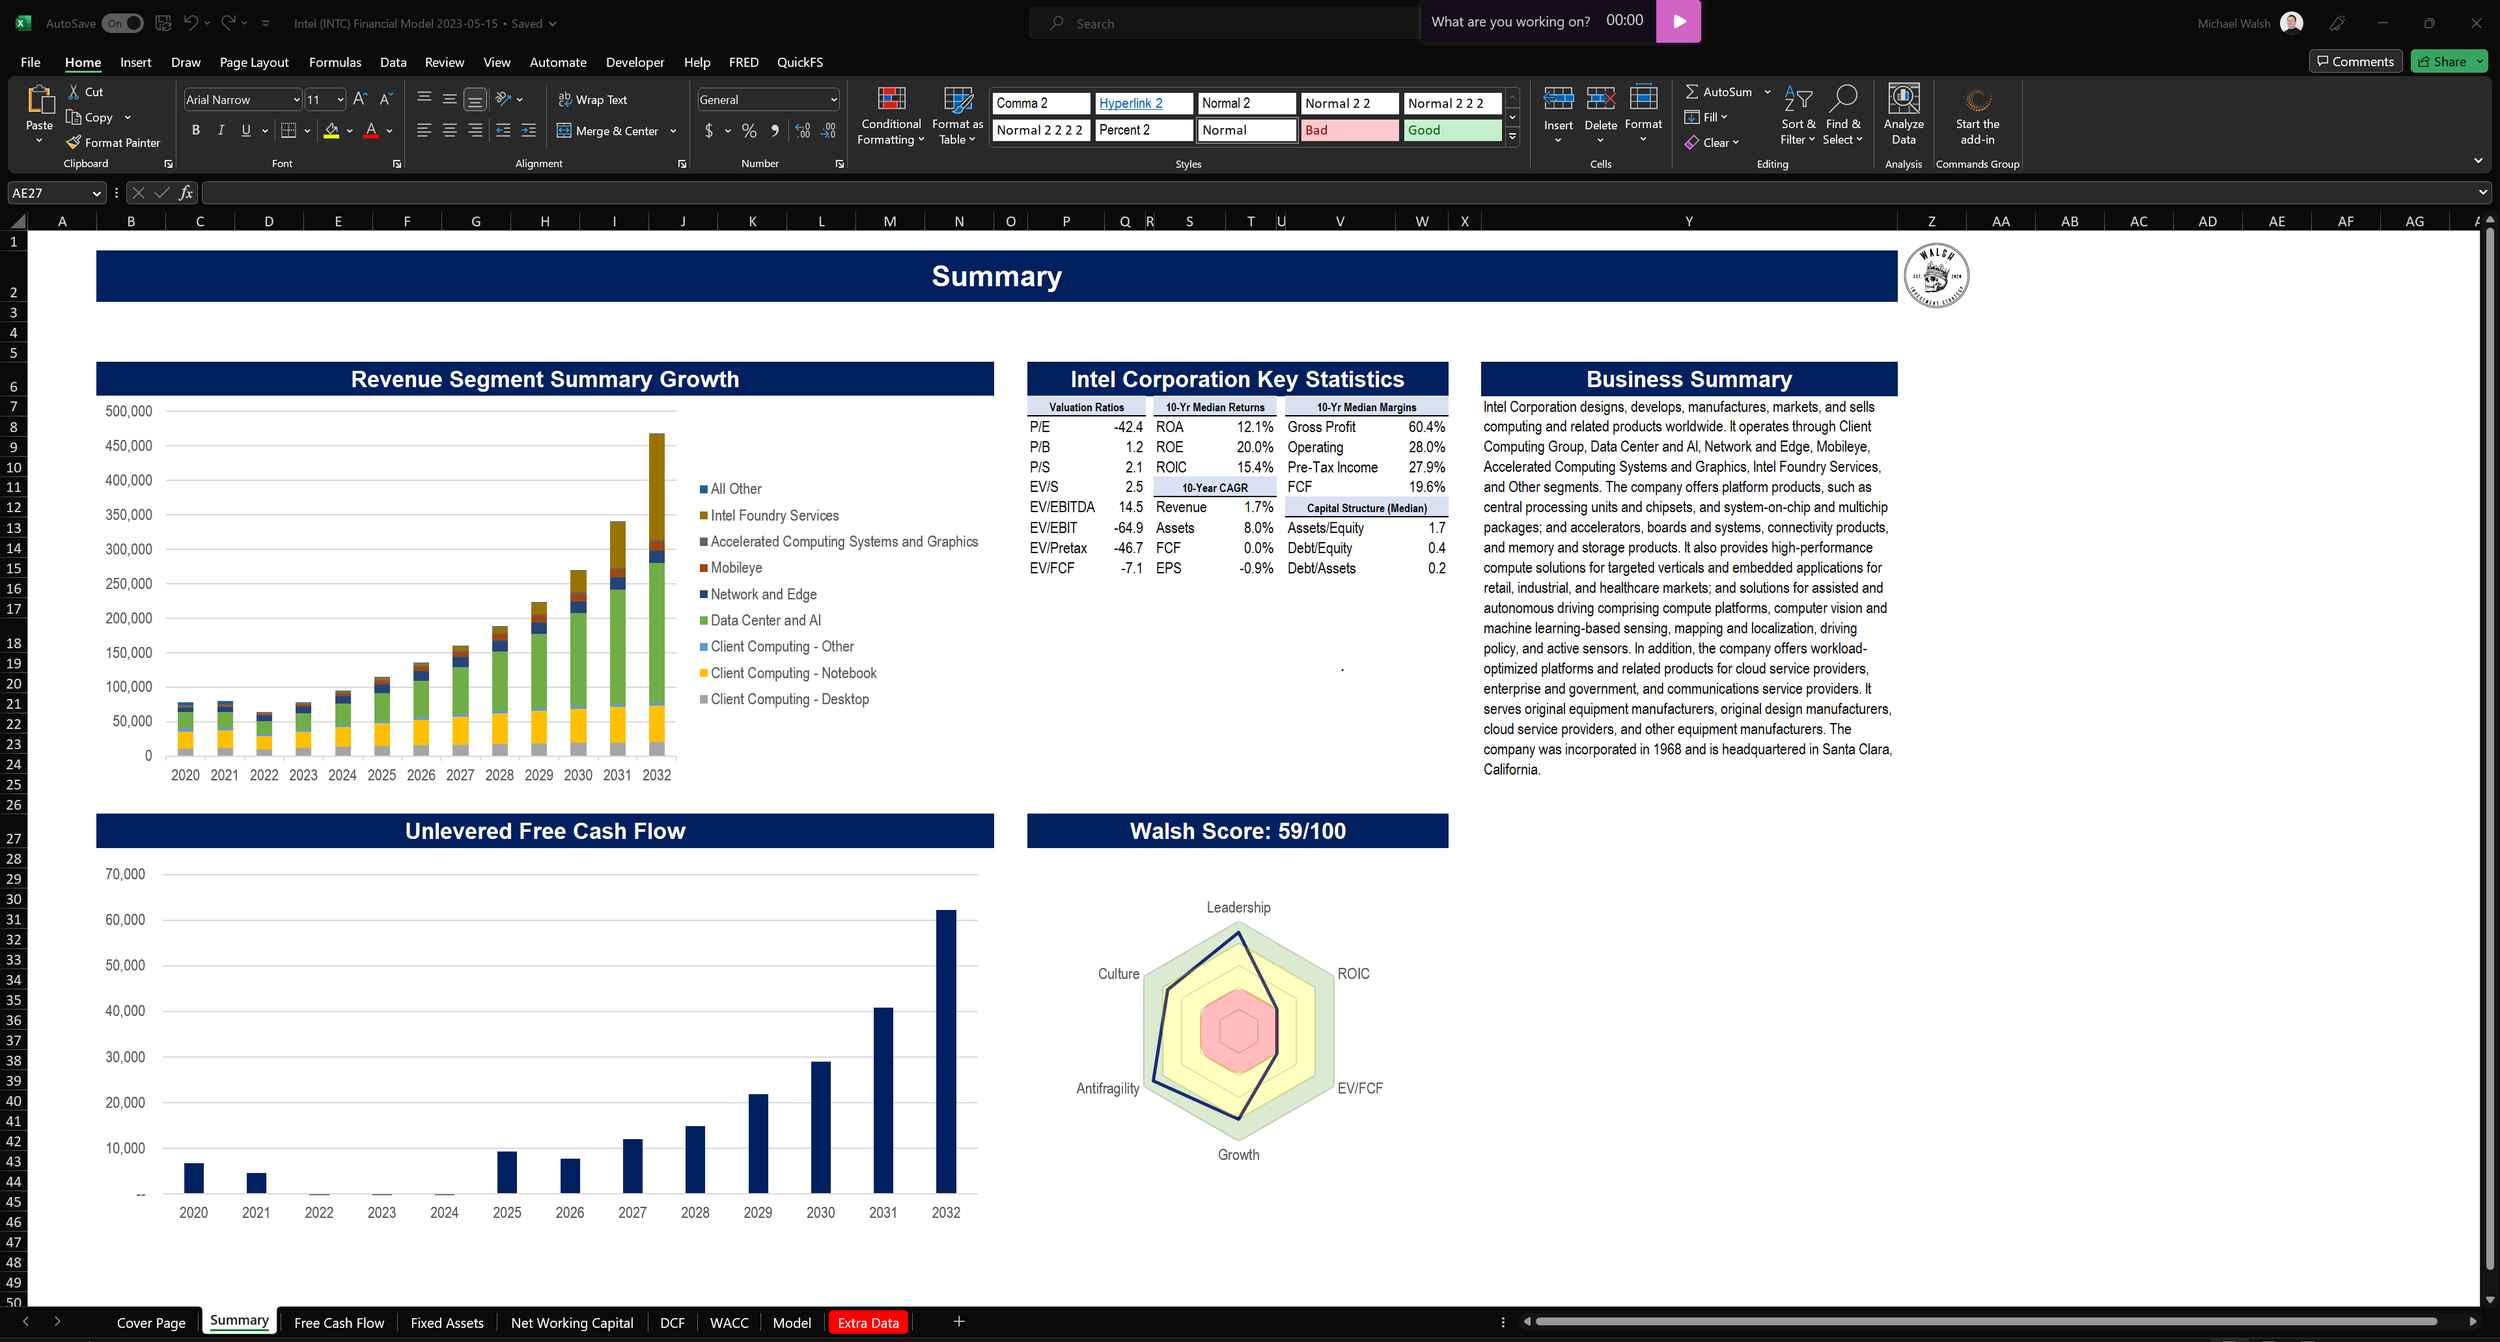Expand the Name Box dropdown arrow

pos(96,193)
